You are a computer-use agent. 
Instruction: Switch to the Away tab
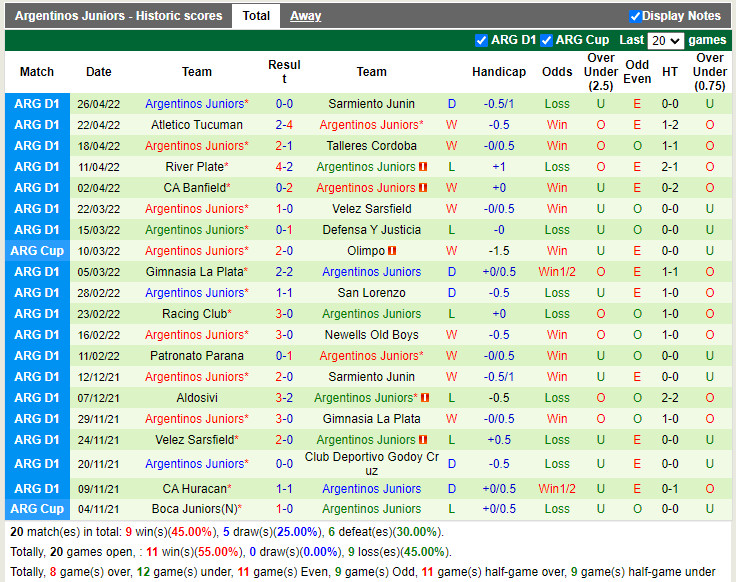pyautogui.click(x=306, y=16)
